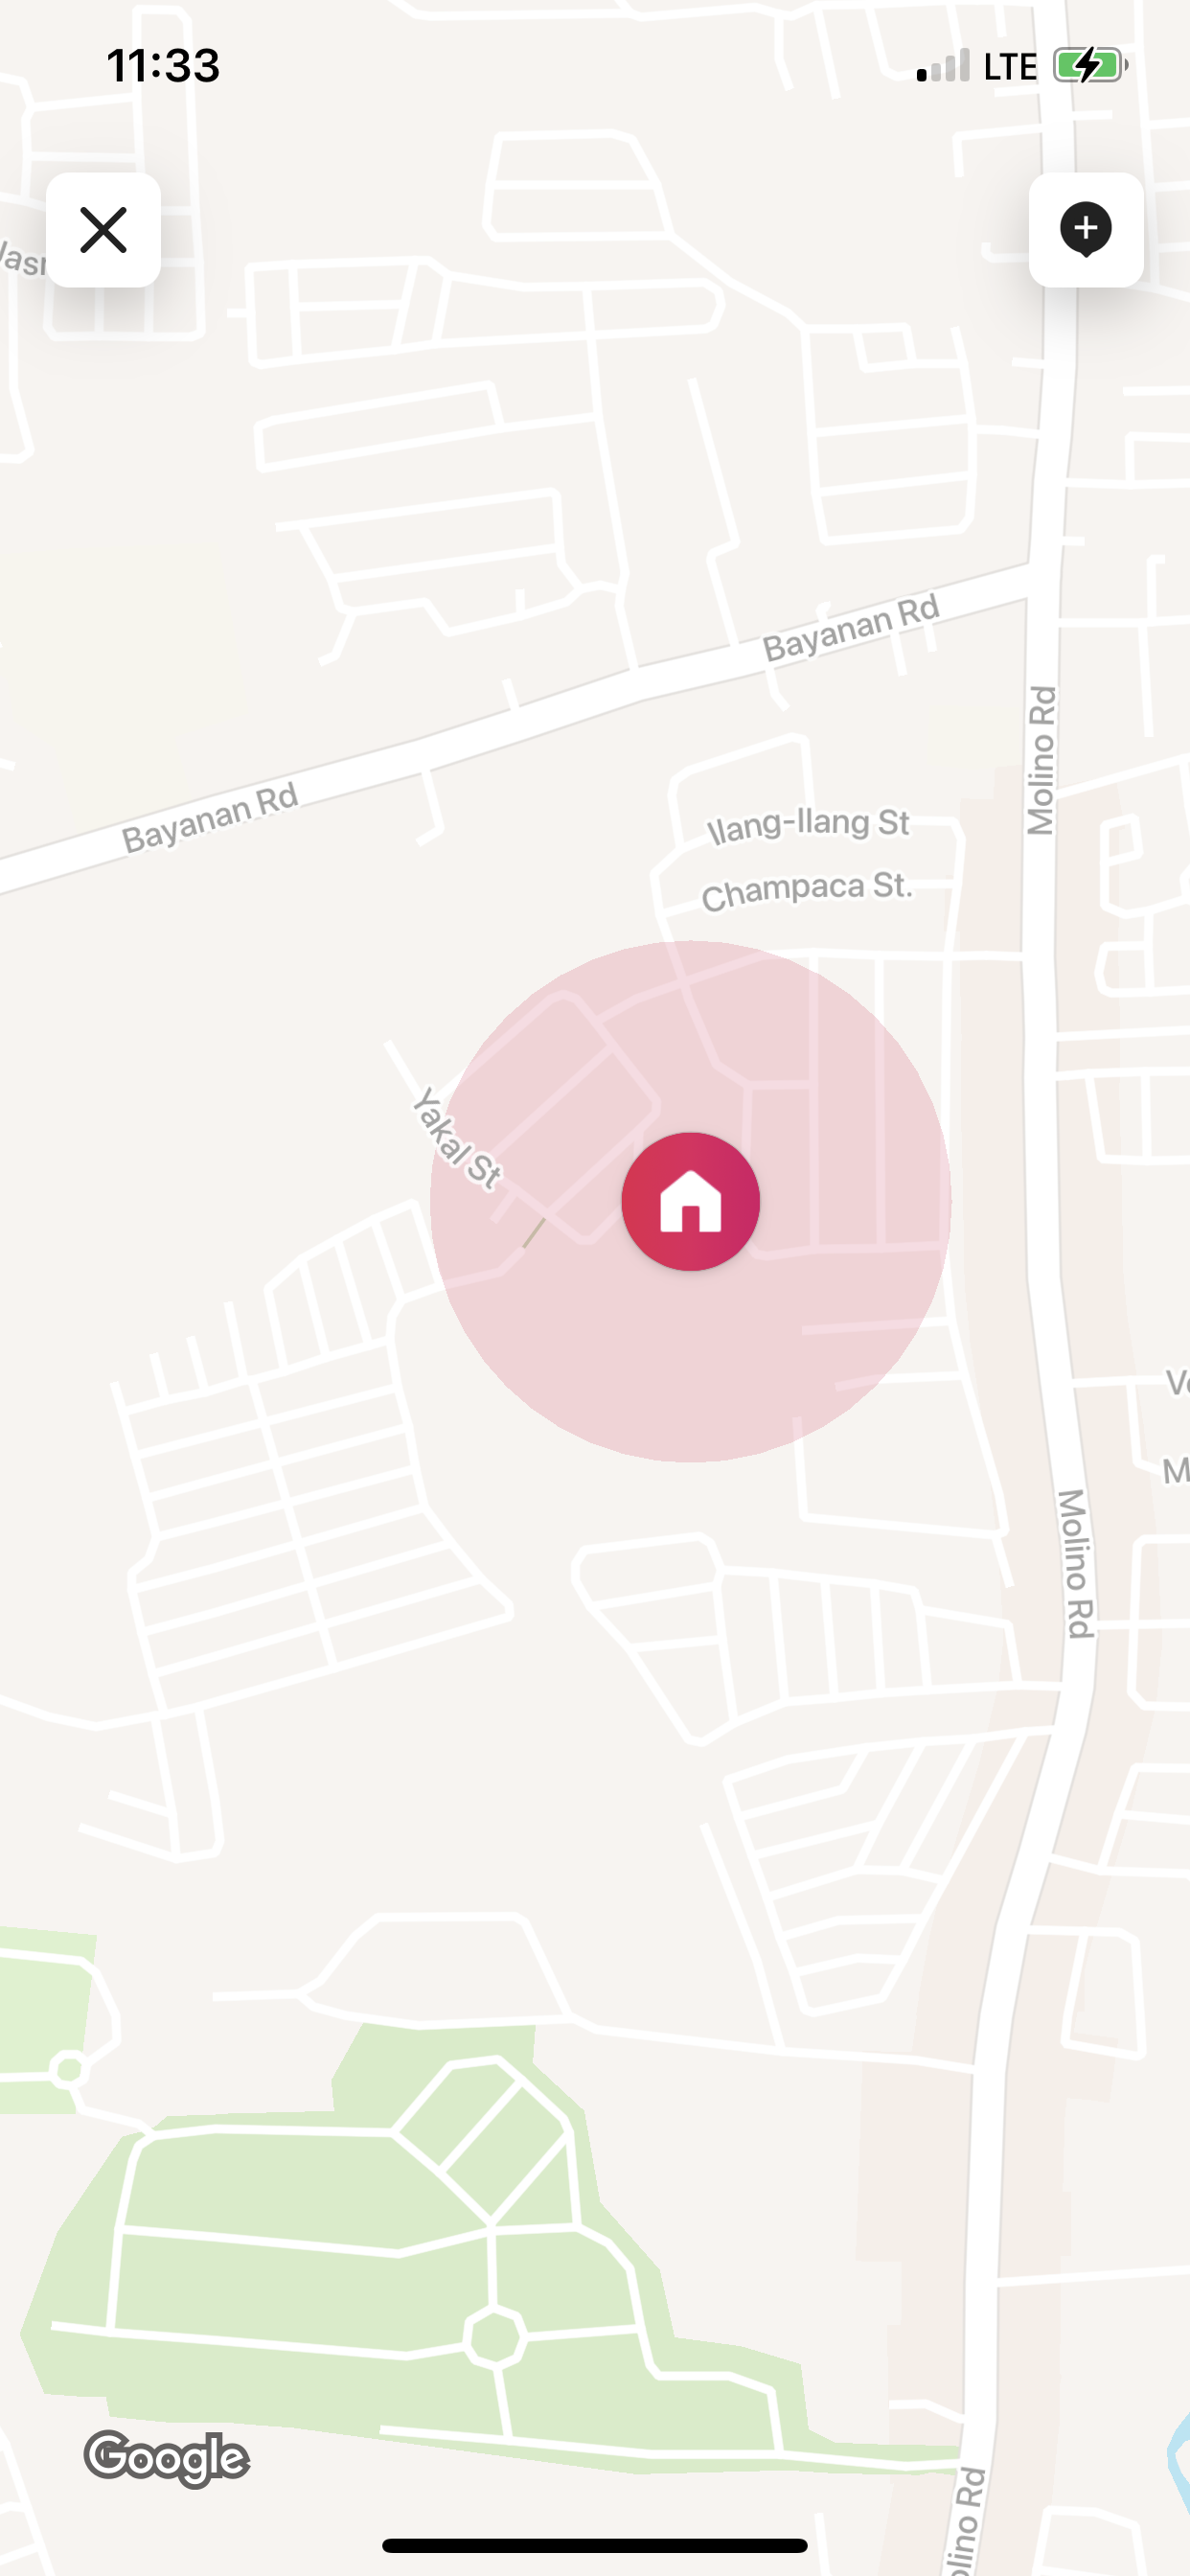Open the Google logo attribution
The width and height of the screenshot is (1190, 2576).
[x=166, y=2459]
